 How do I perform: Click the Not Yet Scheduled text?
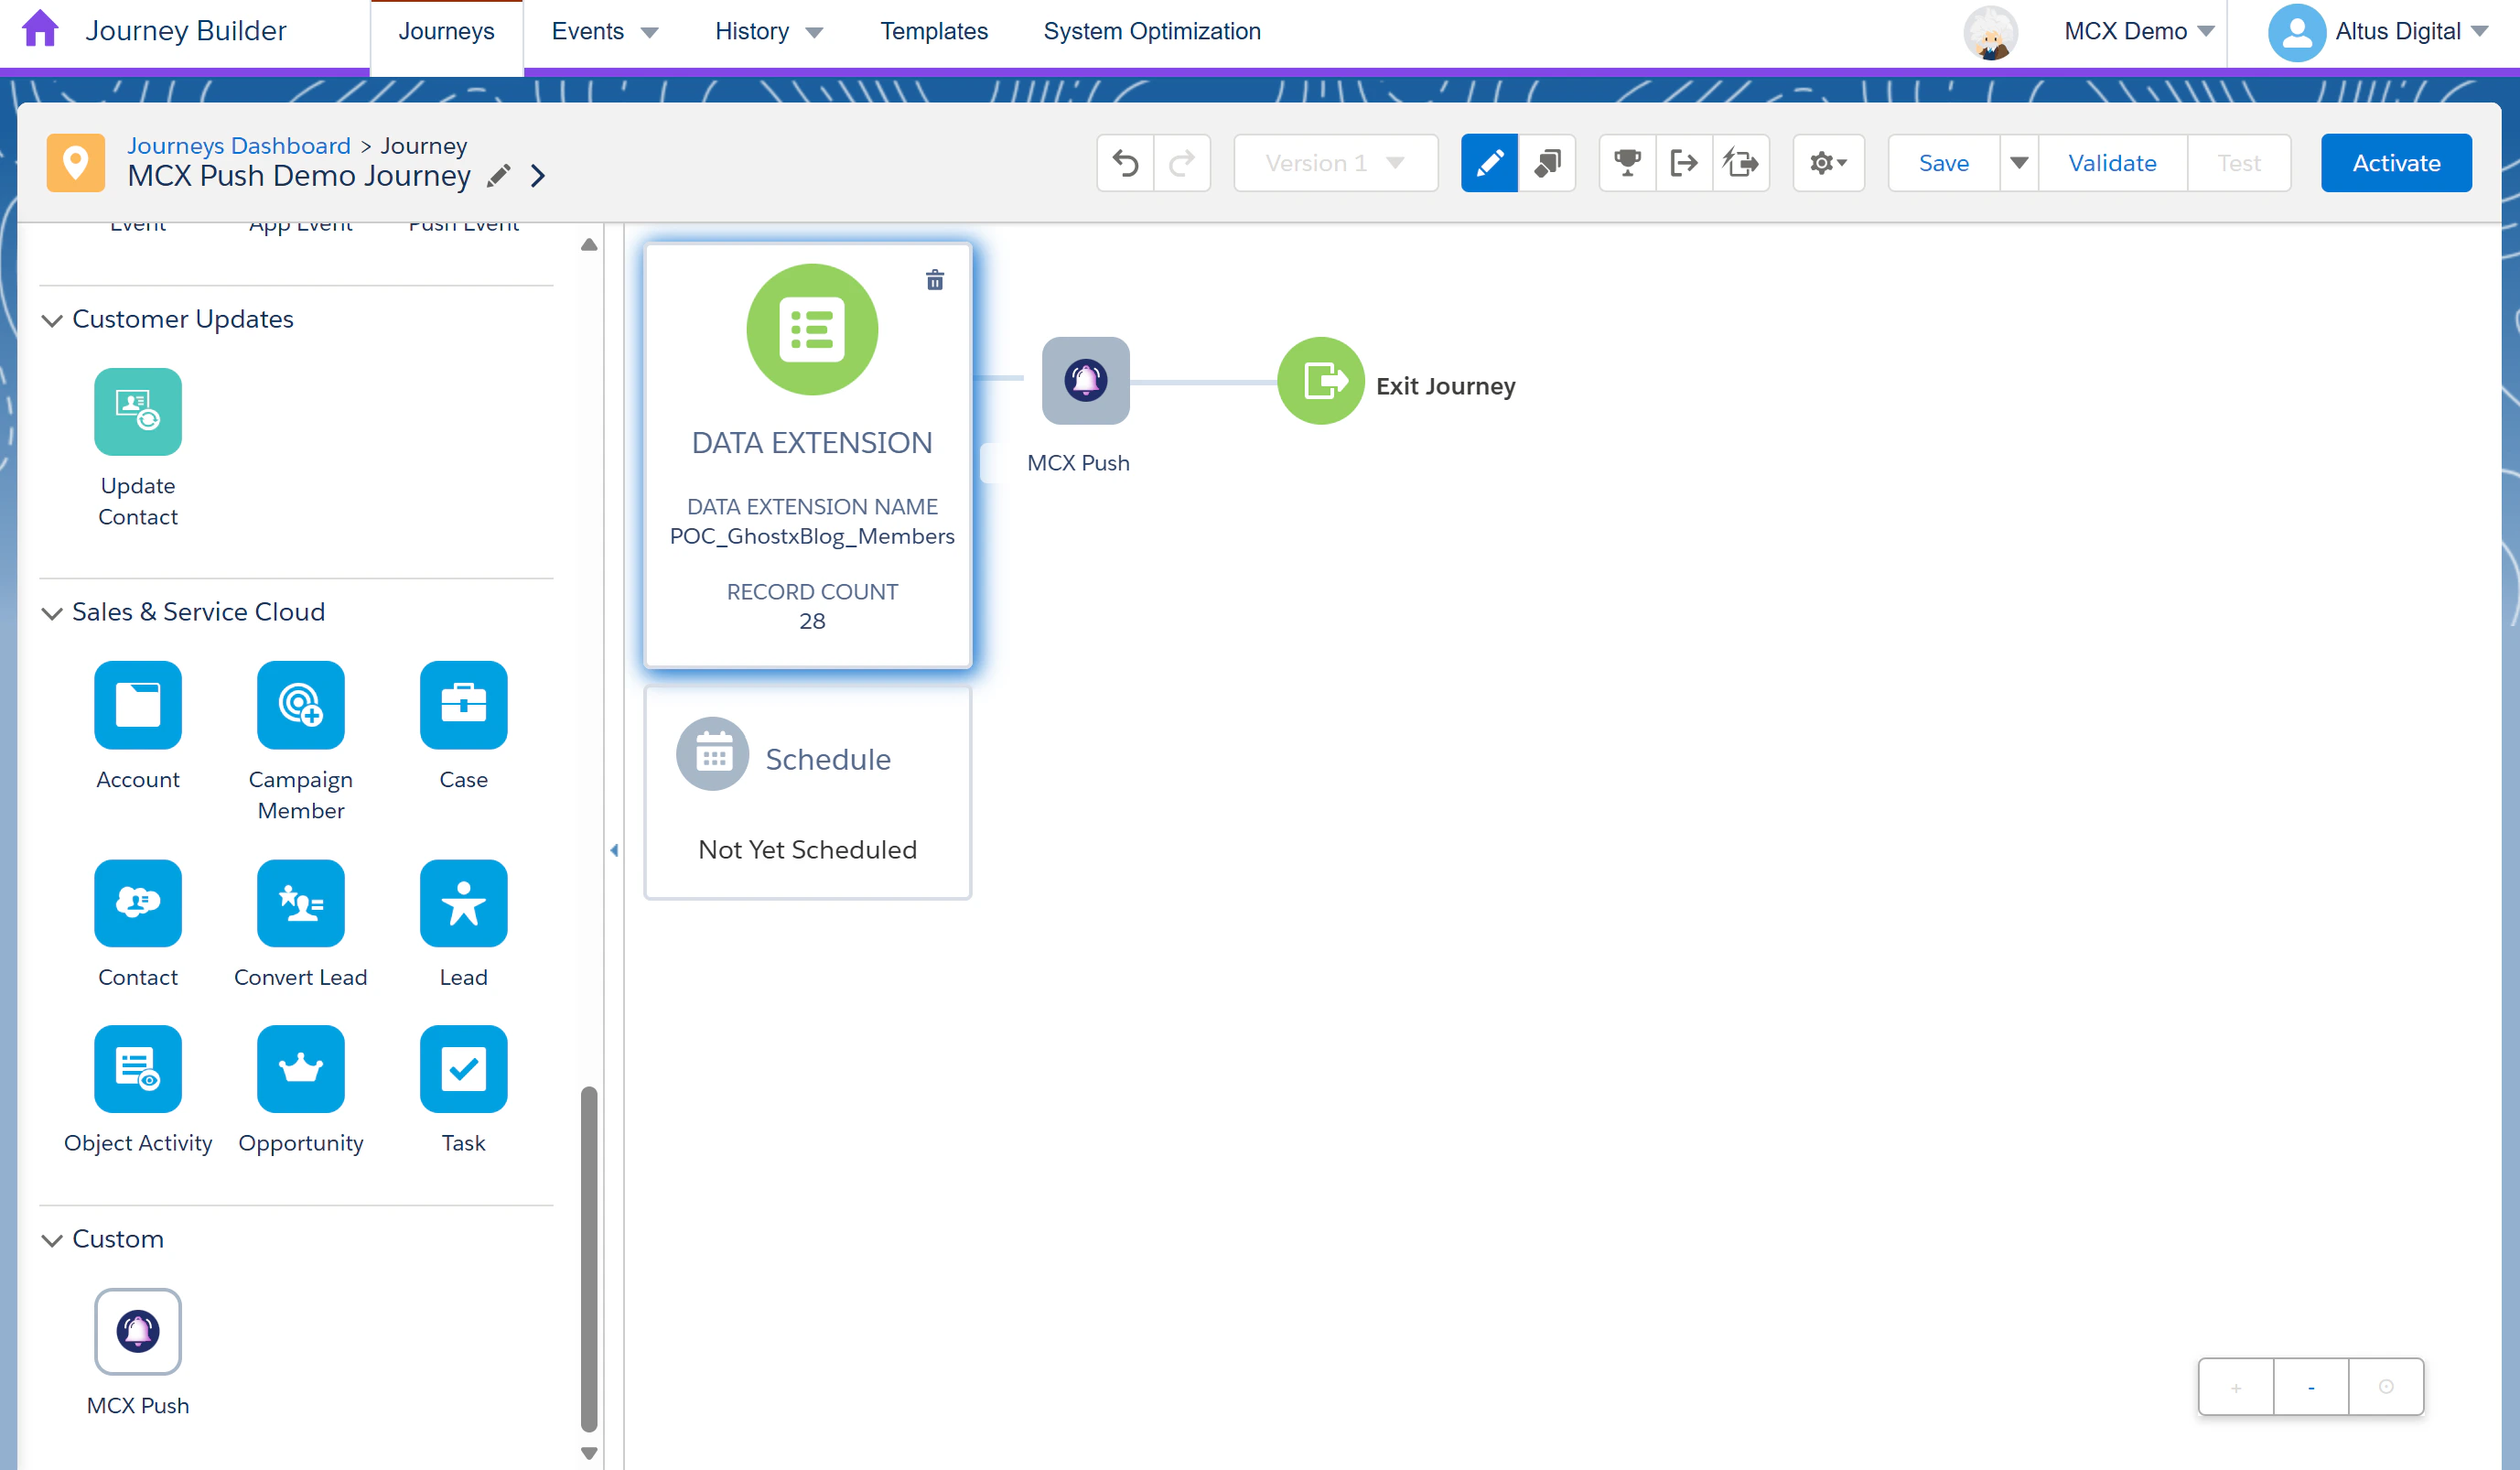[x=807, y=849]
